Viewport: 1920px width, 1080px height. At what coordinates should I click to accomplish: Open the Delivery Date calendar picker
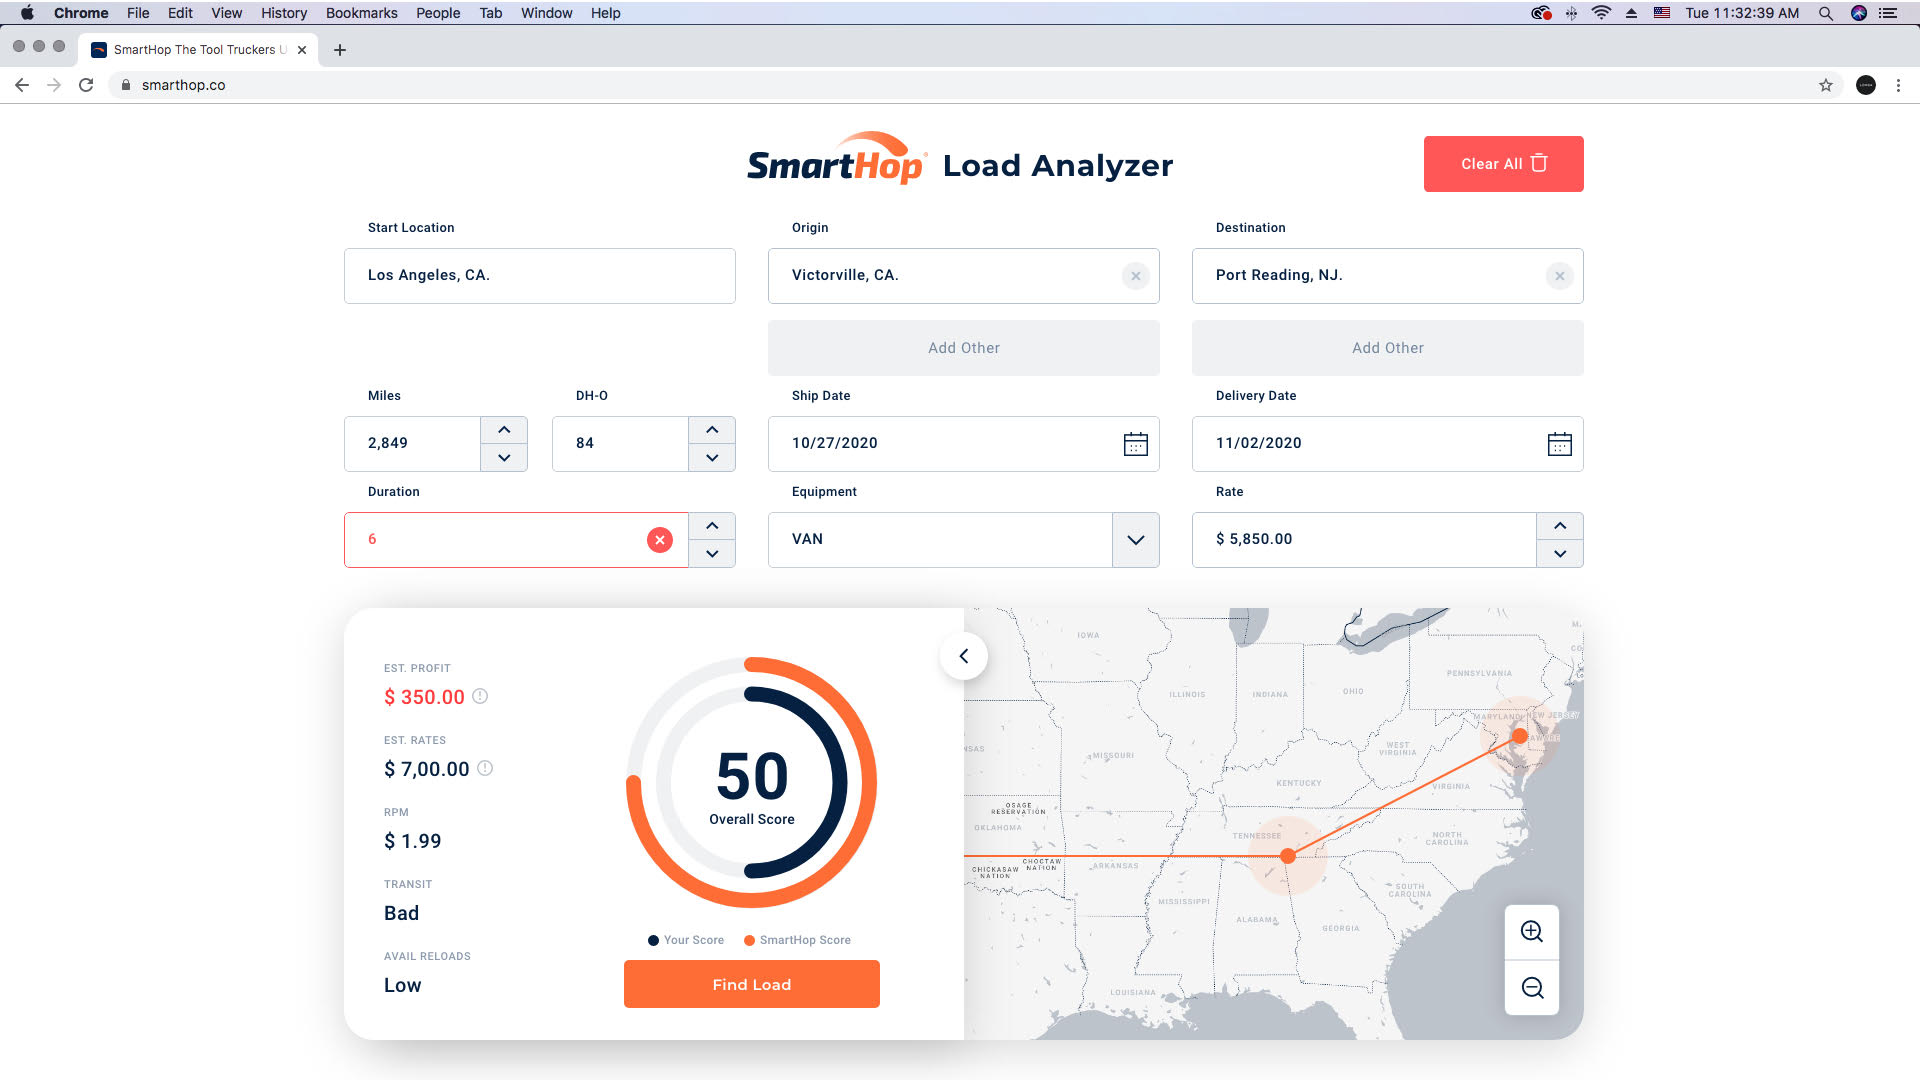click(x=1559, y=444)
